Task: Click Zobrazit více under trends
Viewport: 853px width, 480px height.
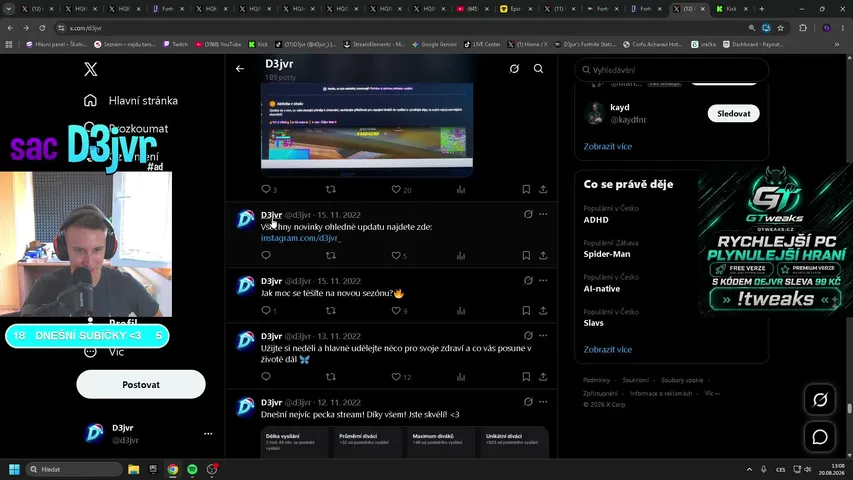Action: (x=608, y=349)
